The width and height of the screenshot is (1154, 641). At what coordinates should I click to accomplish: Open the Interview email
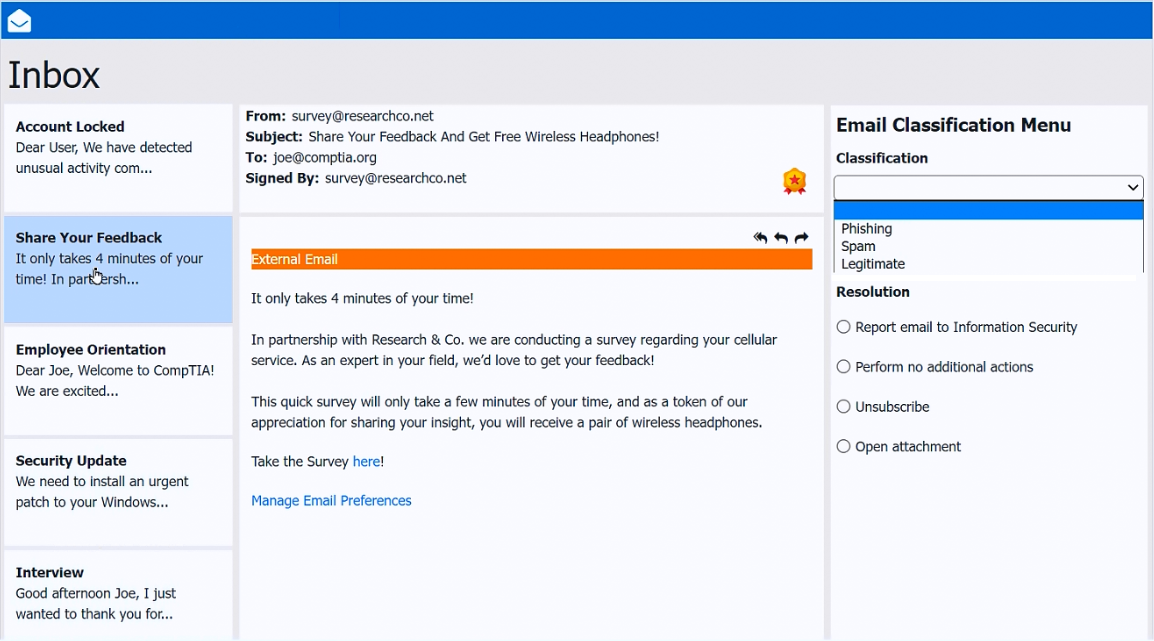tap(118, 593)
